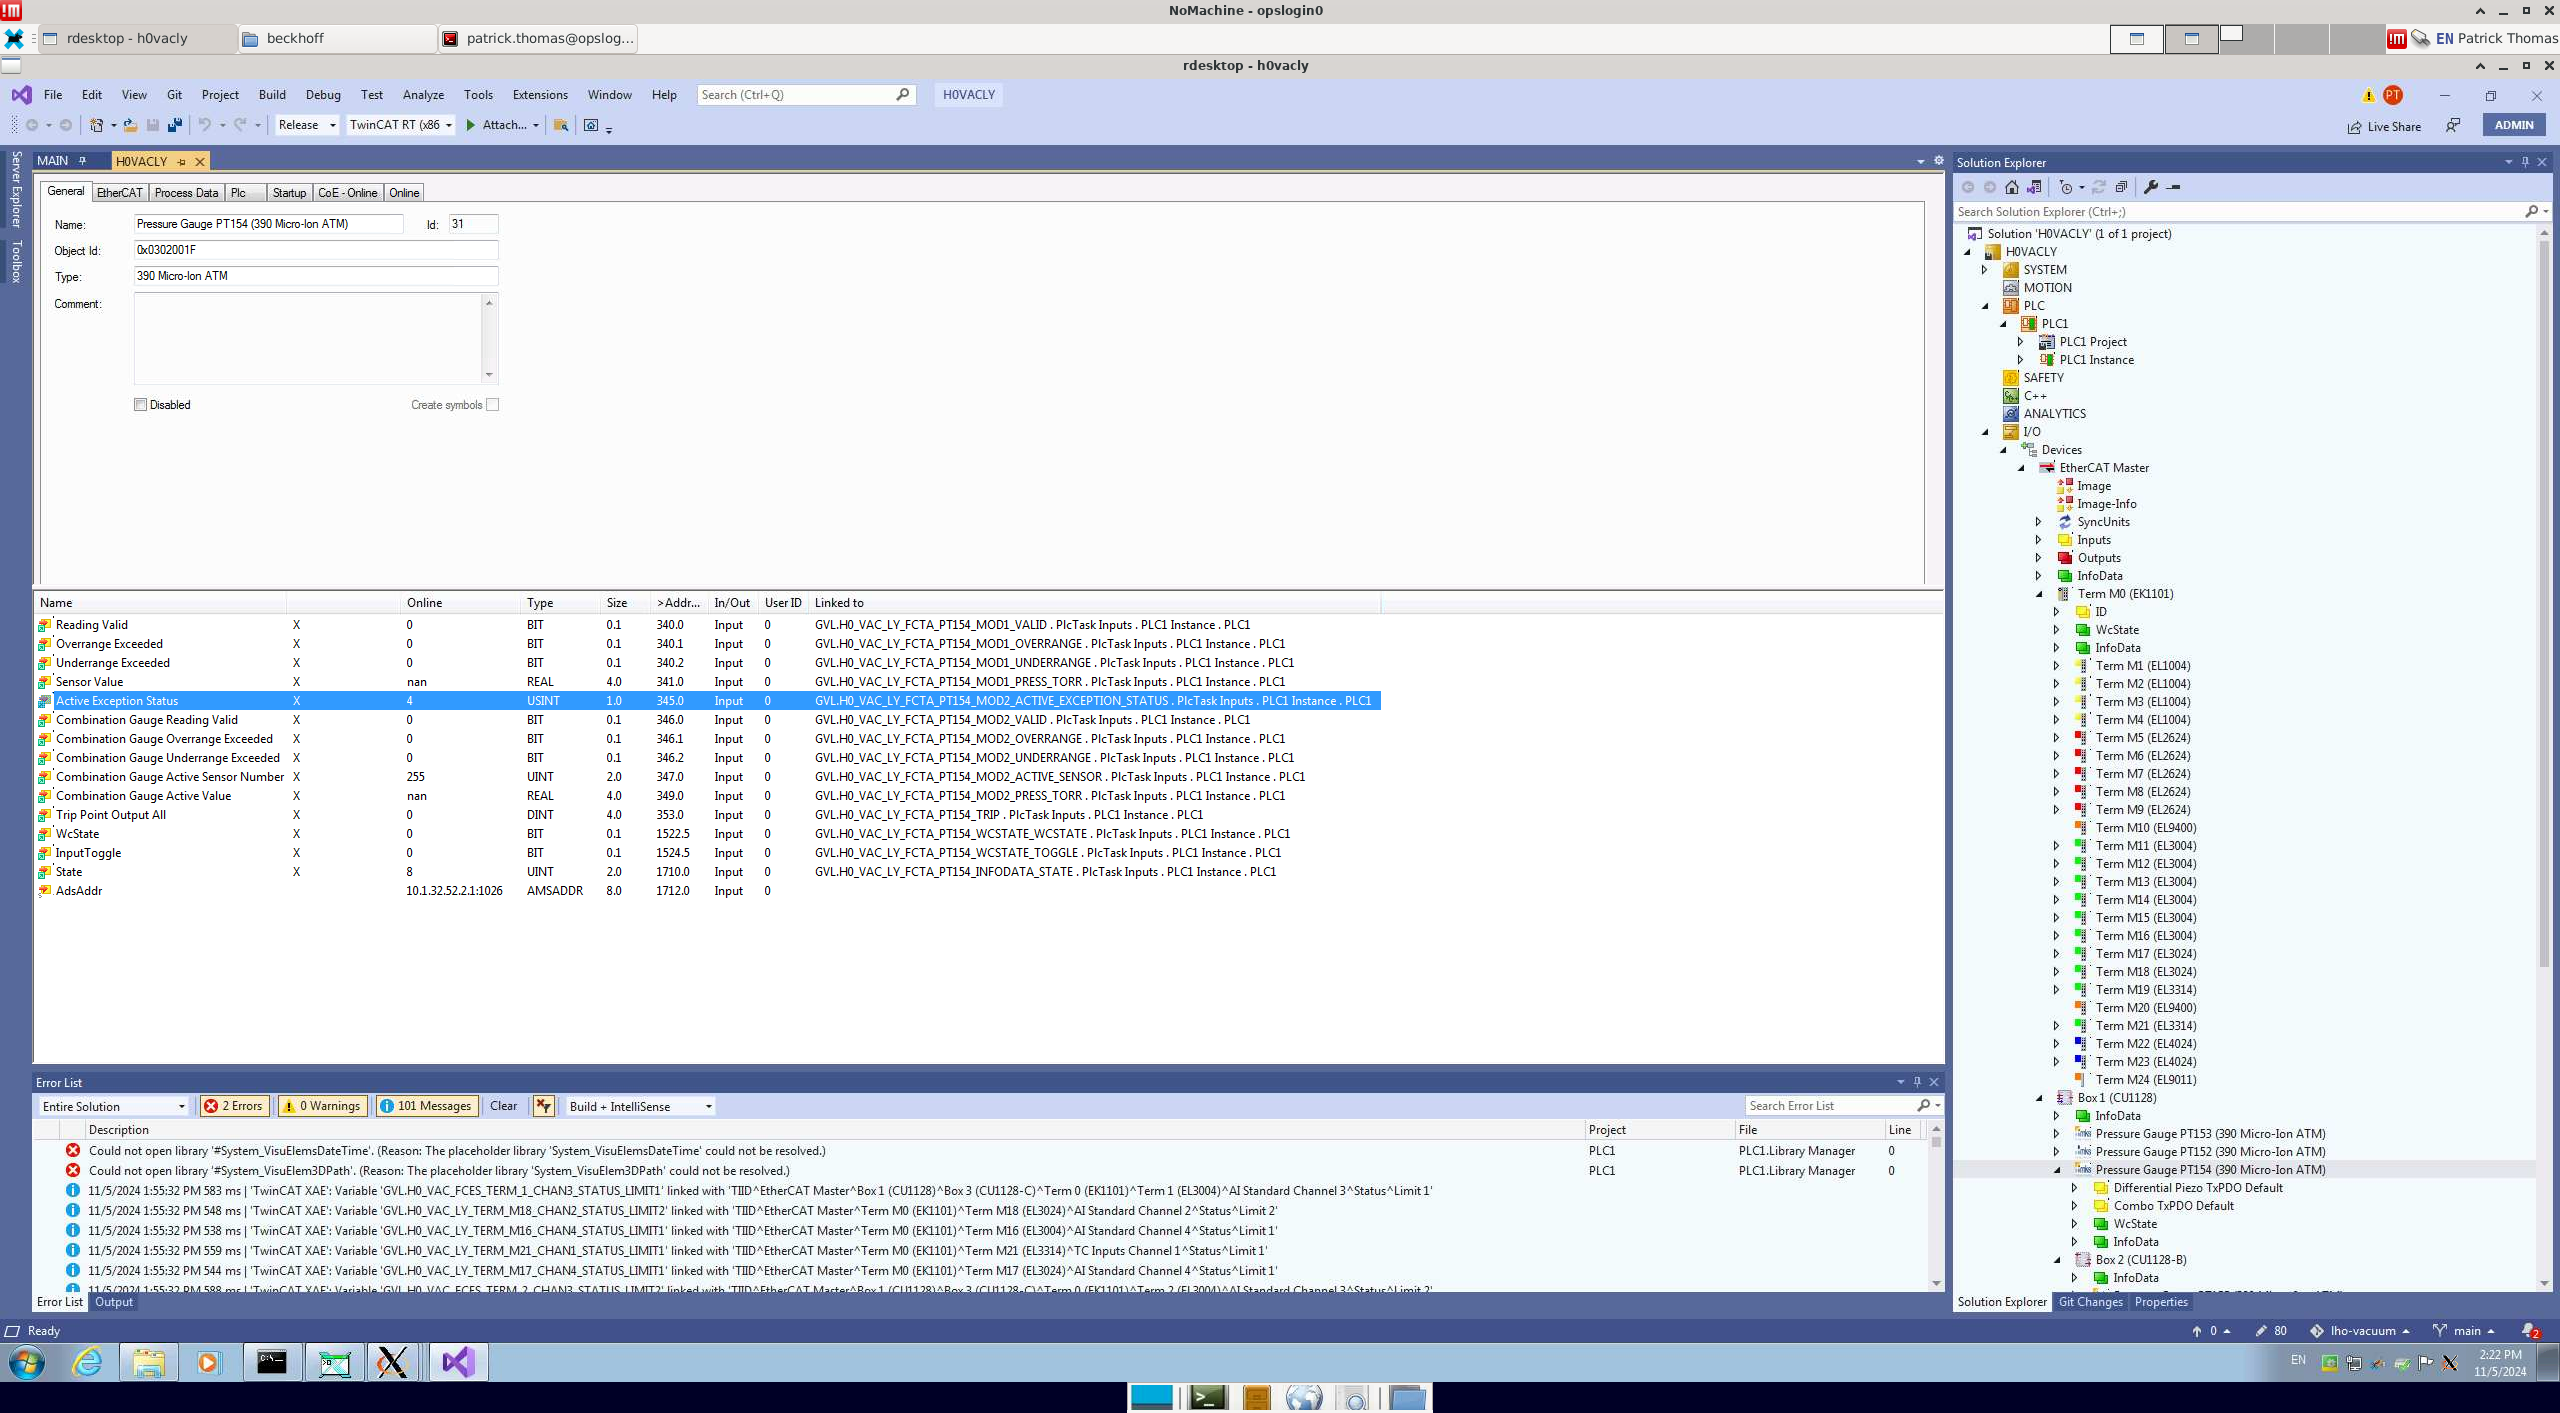Open the command prompt from taskbar
Image resolution: width=2560 pixels, height=1413 pixels.
(x=271, y=1362)
